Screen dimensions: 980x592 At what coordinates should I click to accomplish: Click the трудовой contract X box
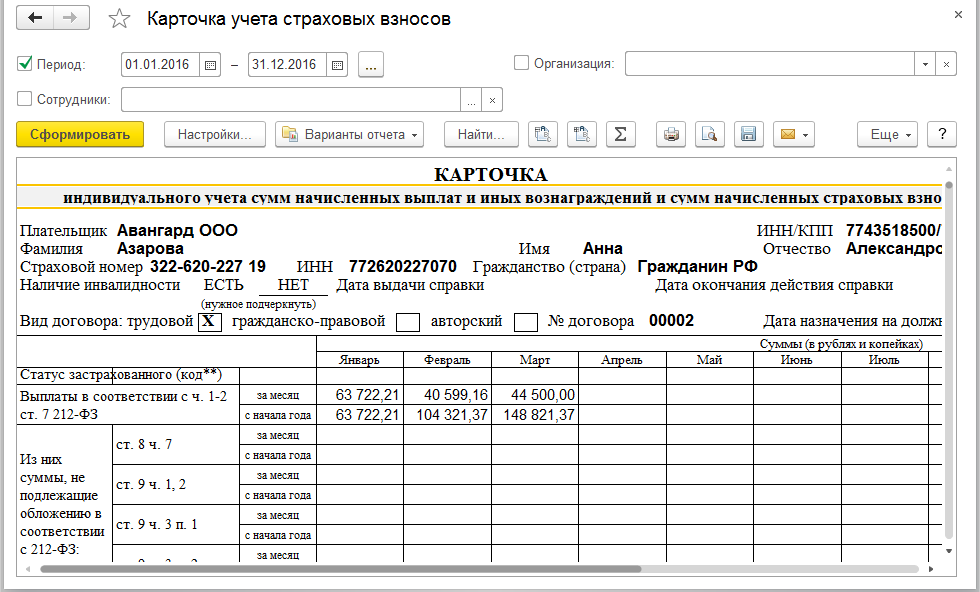click(210, 322)
